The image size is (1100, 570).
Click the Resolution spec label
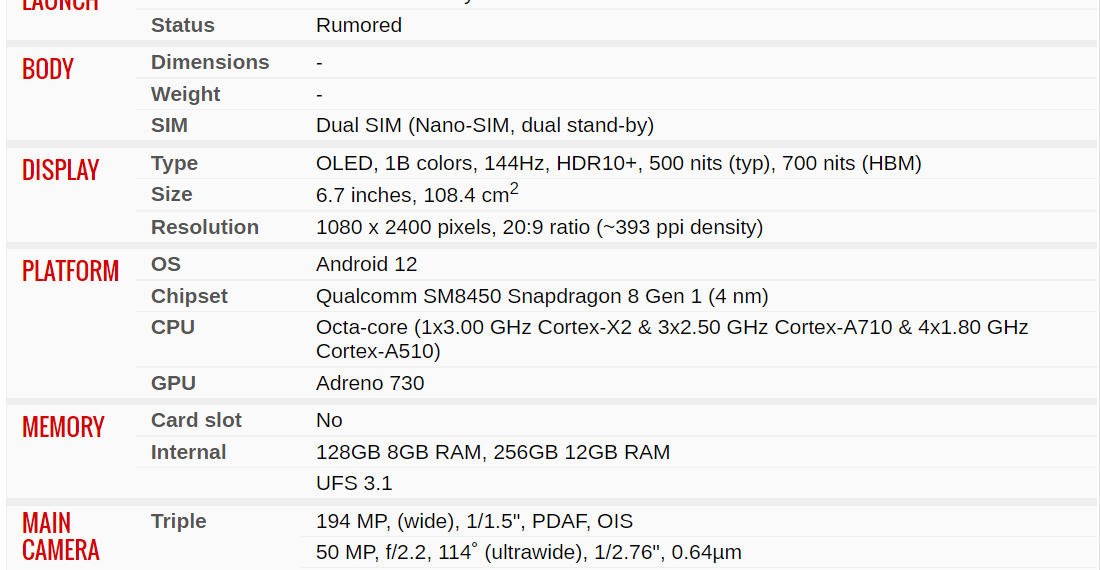point(205,227)
